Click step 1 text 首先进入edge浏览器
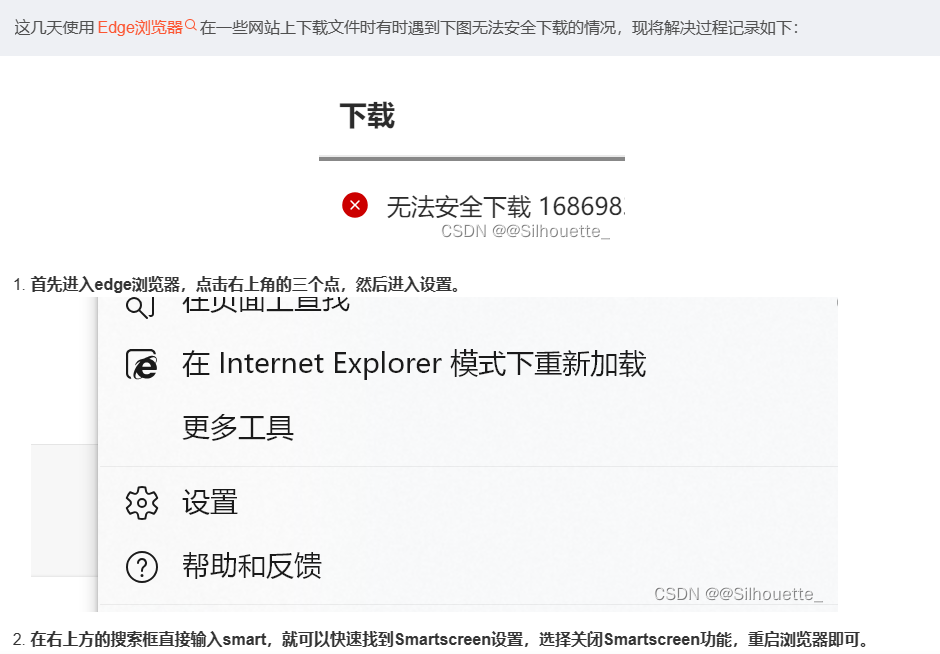The height and width of the screenshot is (654, 940). 246,284
